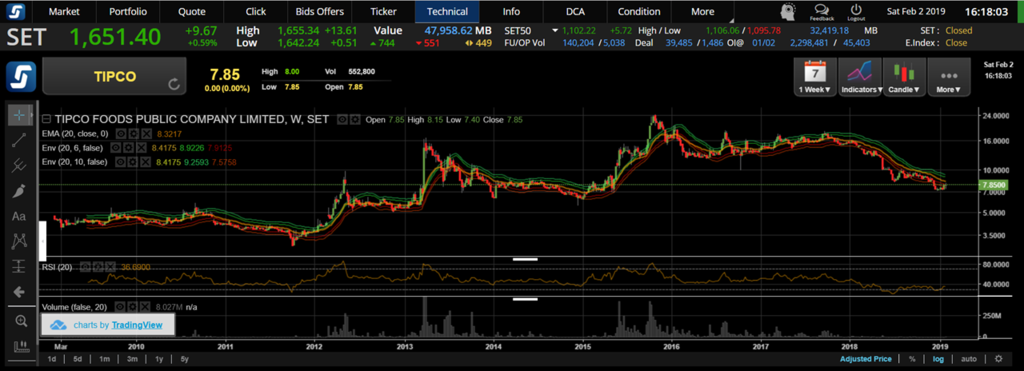Switch to the Quote tab
Viewport: 1024px width, 371px height.
point(192,11)
